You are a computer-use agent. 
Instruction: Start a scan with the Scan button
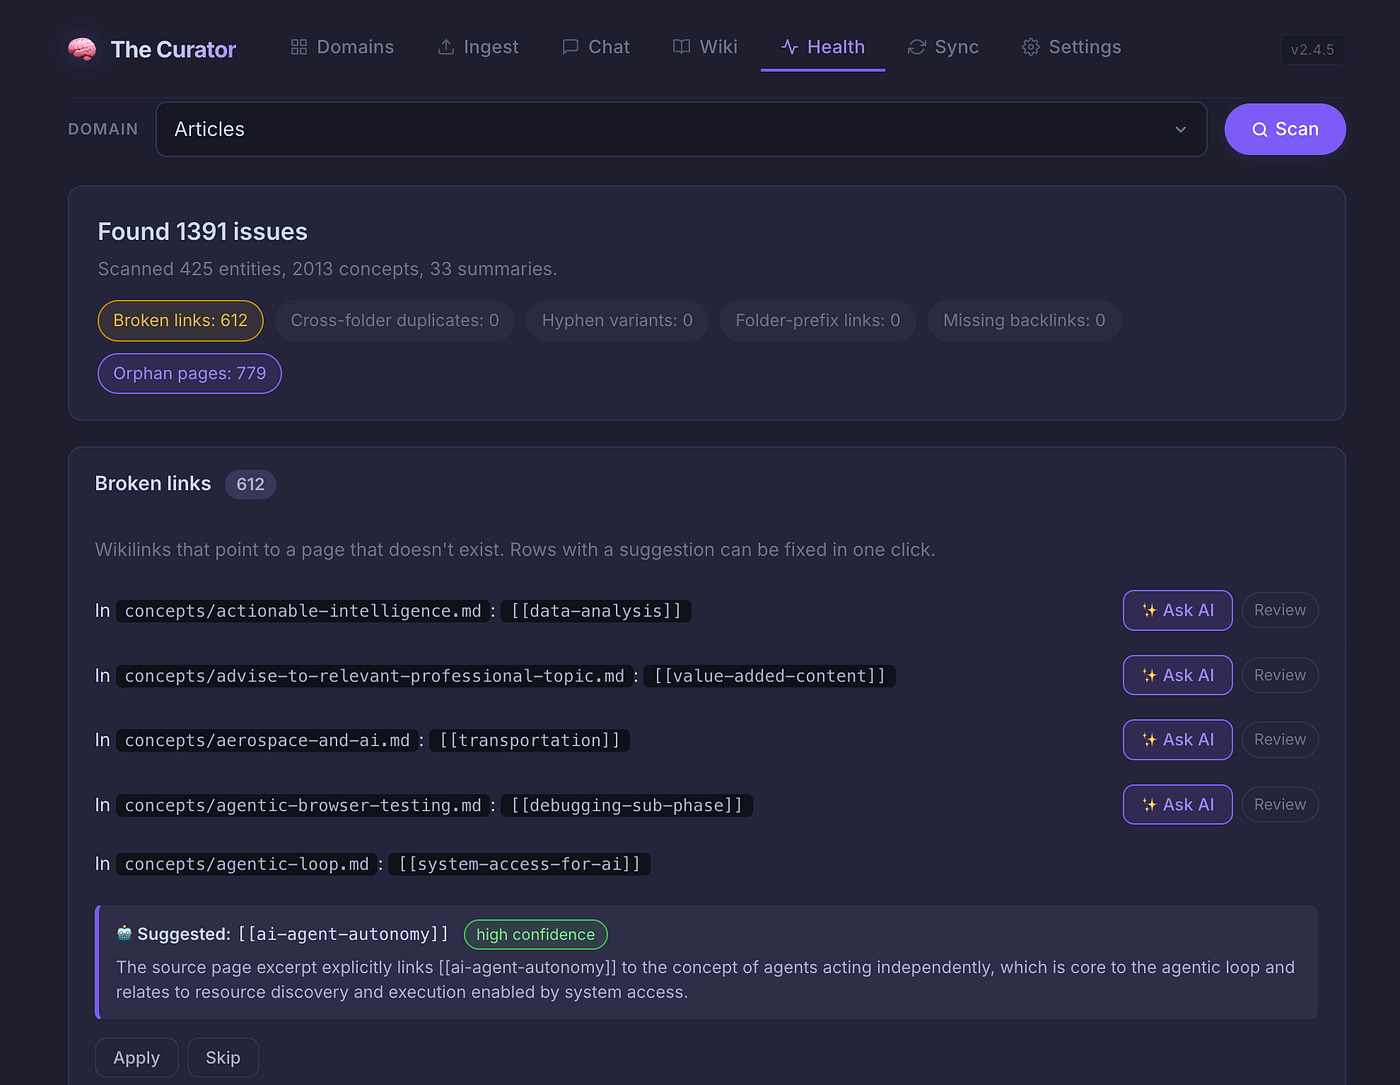pyautogui.click(x=1285, y=129)
